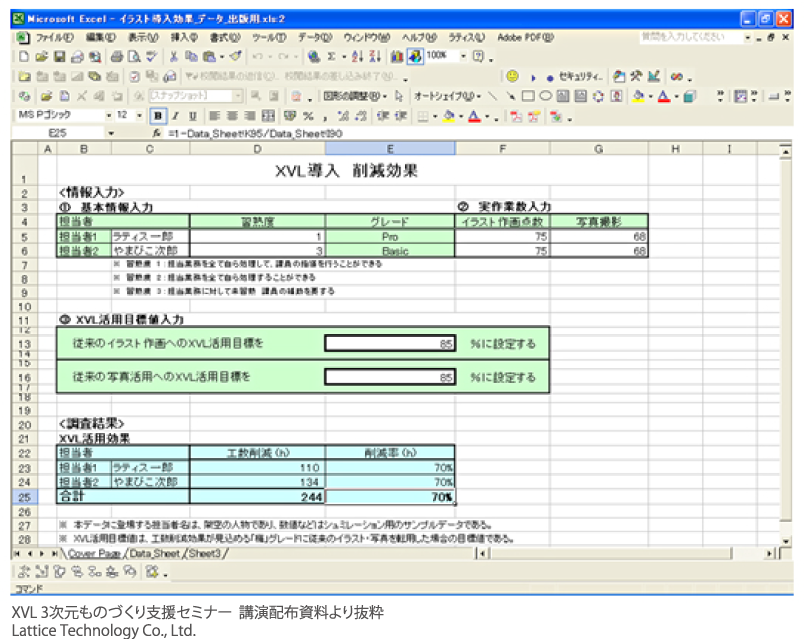The height and width of the screenshot is (639, 804).
Task: Open the Adobe PDF menu
Action: coord(526,37)
